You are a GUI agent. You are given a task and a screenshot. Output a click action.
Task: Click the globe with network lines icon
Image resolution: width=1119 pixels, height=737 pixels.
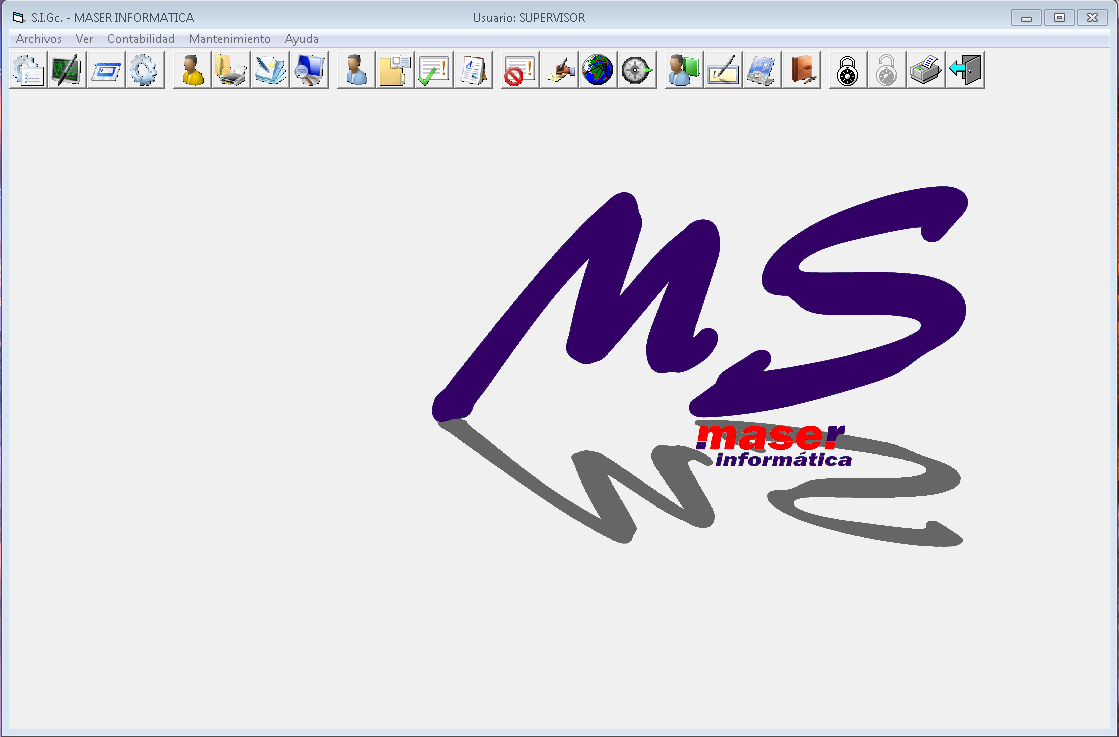(x=598, y=70)
